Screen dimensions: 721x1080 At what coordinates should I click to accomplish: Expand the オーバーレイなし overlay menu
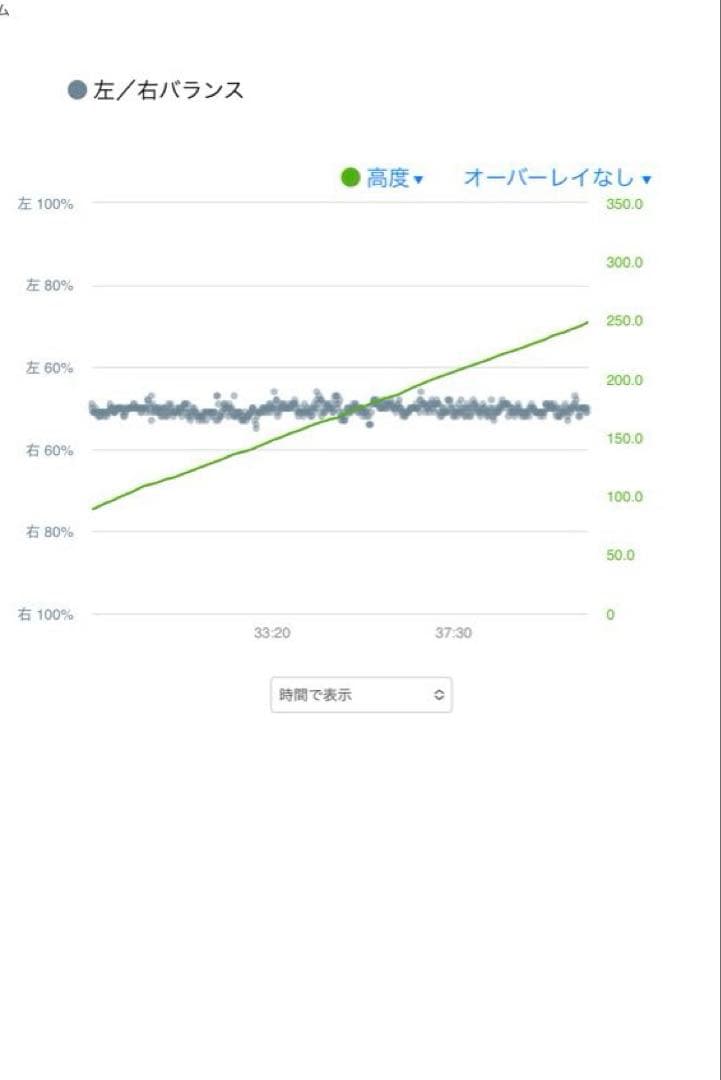646,180
